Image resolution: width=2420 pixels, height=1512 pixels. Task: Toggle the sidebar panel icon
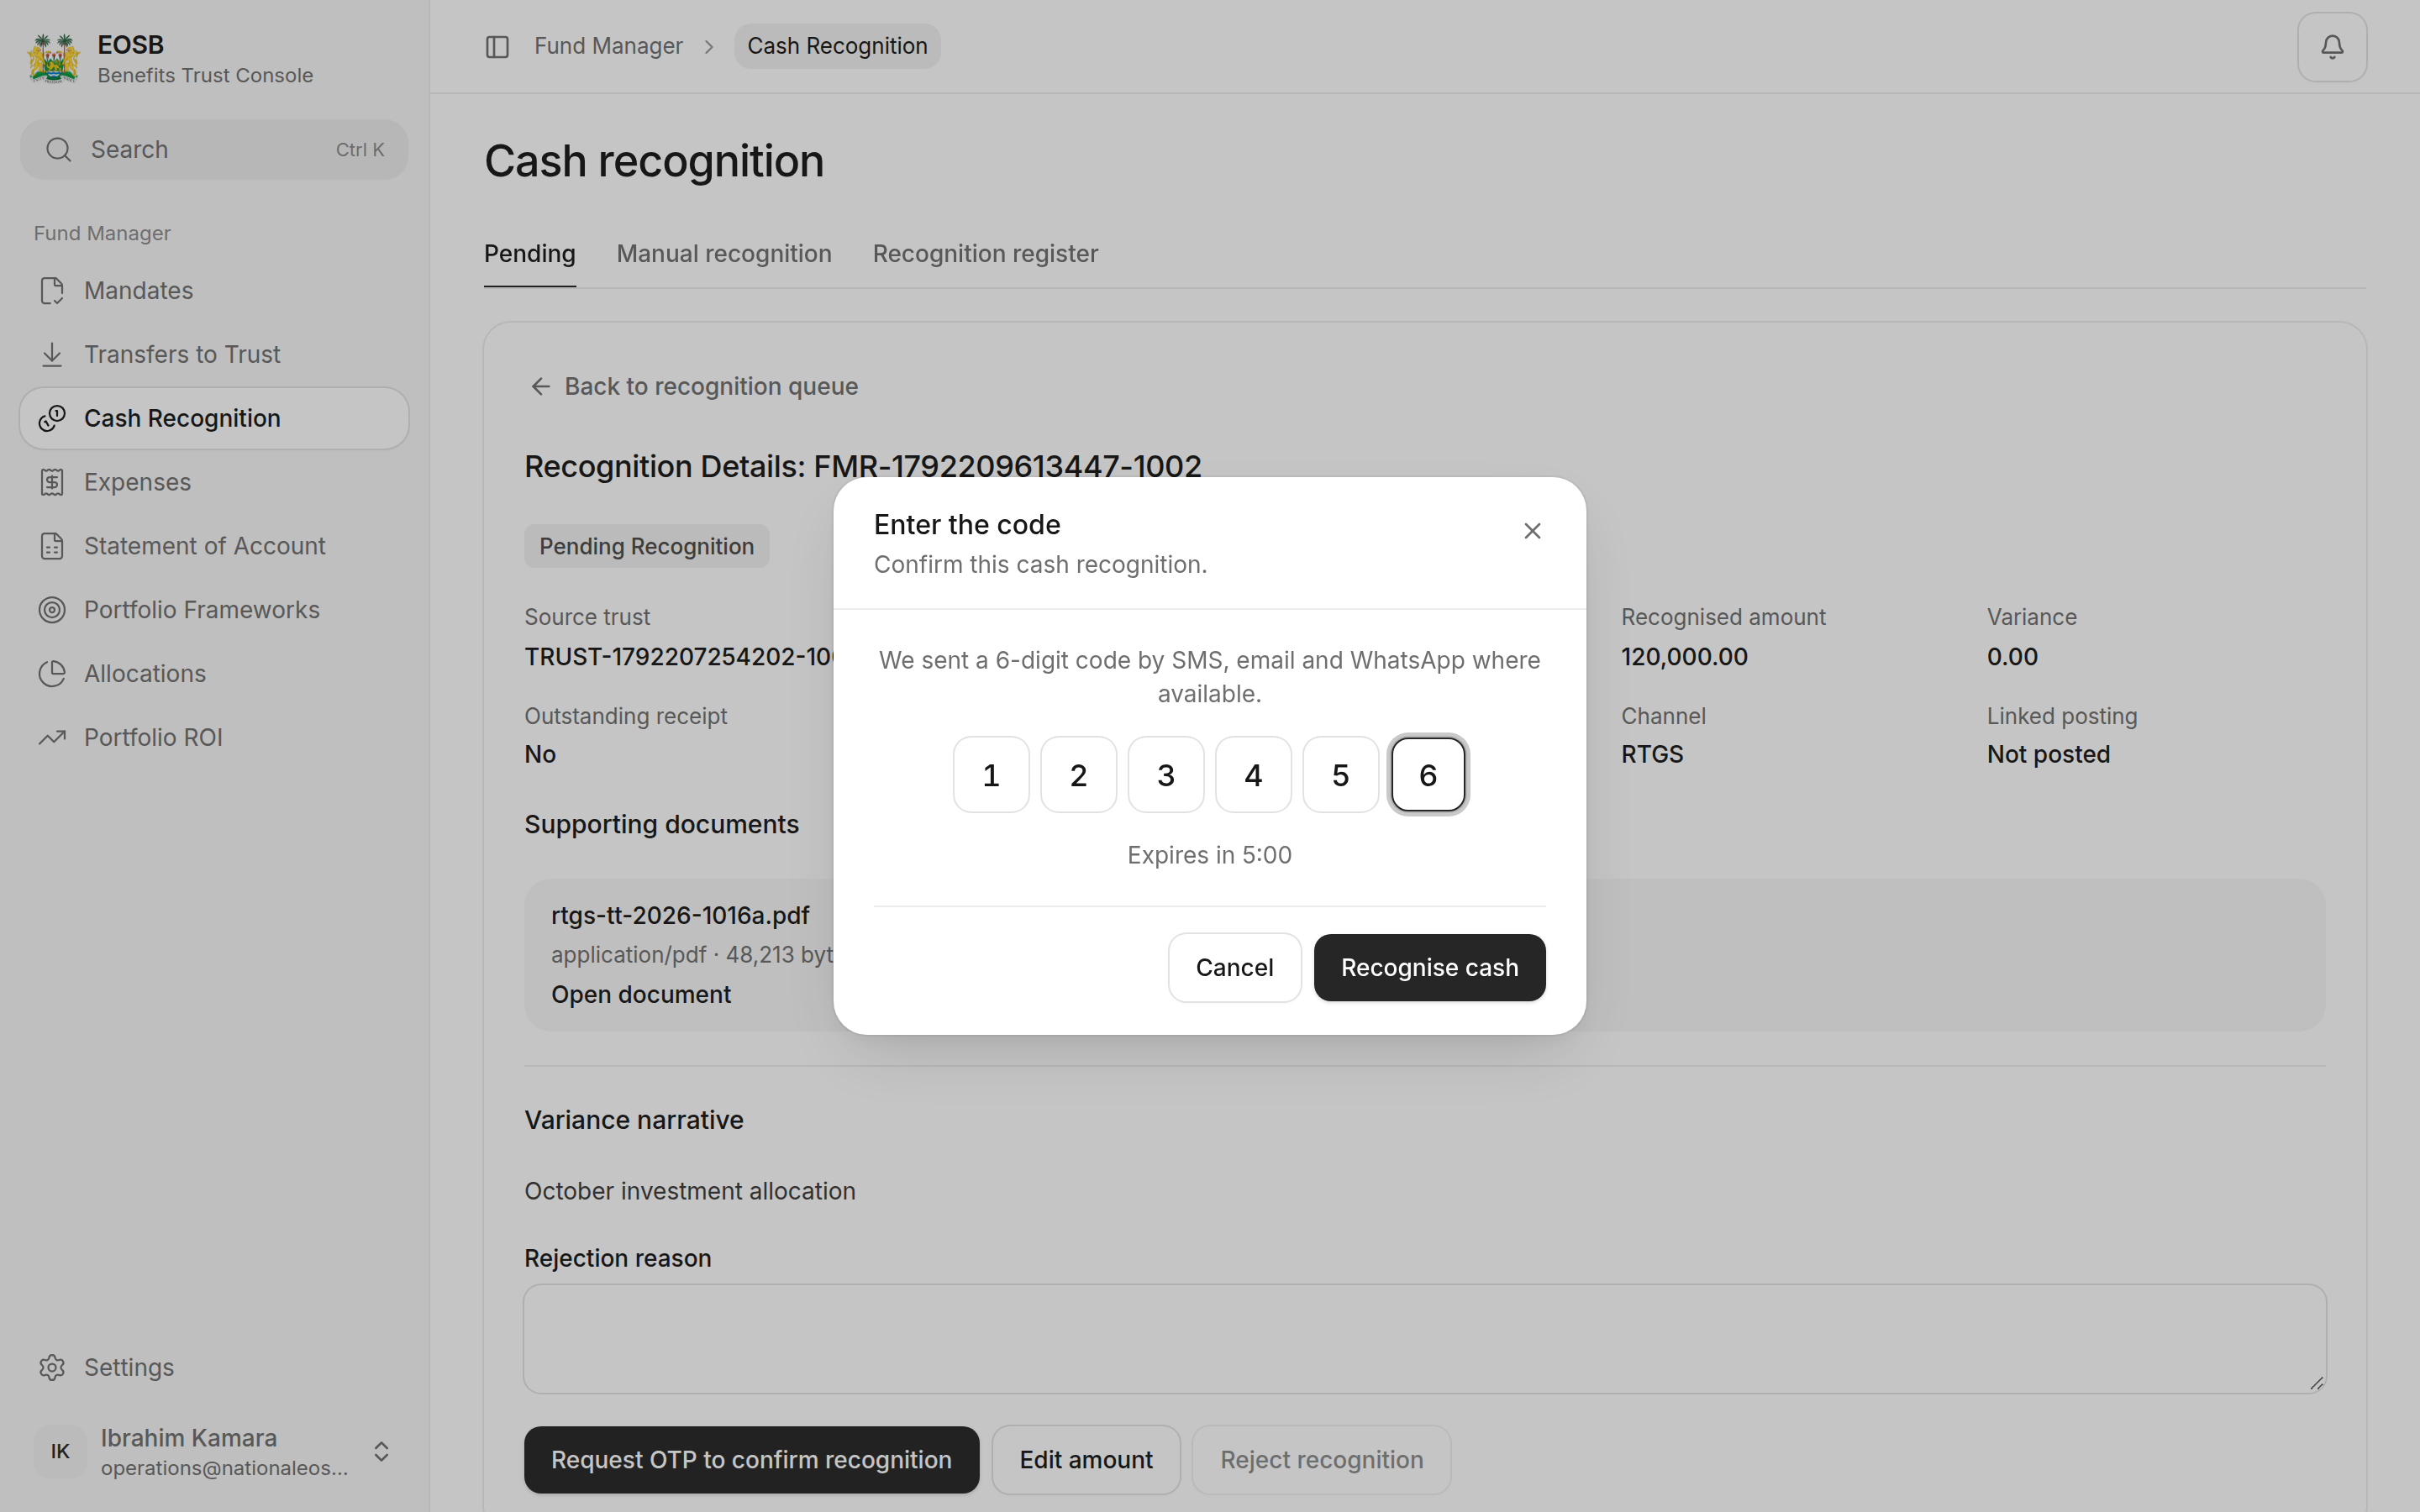point(497,47)
